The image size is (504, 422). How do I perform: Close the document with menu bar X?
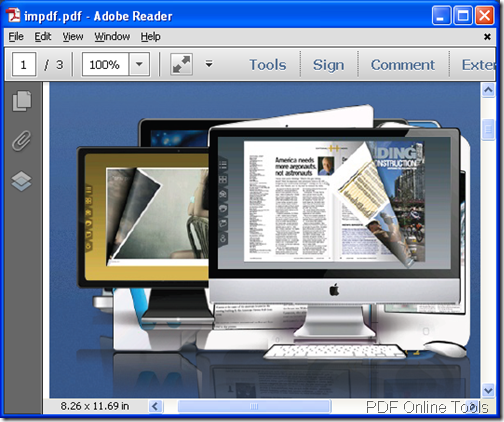(487, 36)
